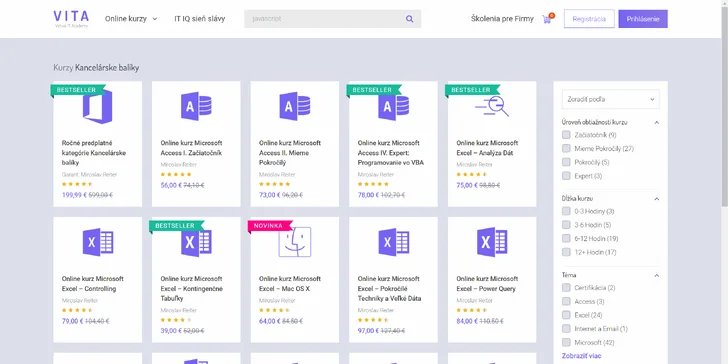Click the Registrácia button
The width and height of the screenshot is (728, 364).
click(589, 19)
